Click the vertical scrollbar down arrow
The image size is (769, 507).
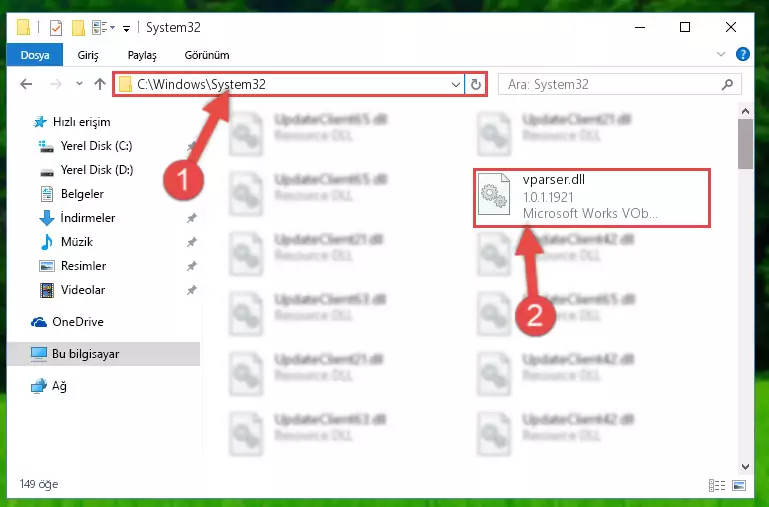[x=745, y=467]
